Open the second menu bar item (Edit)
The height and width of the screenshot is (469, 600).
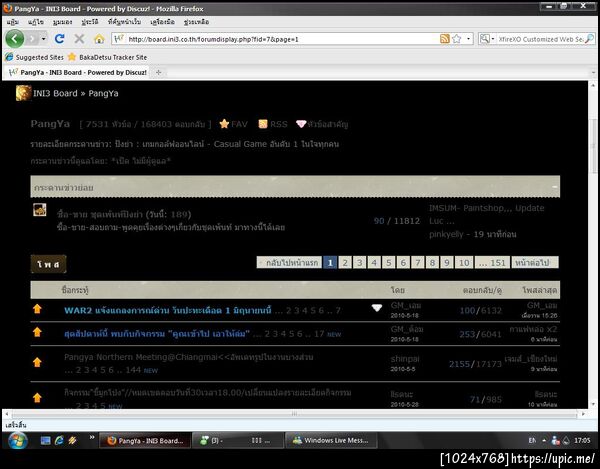36,22
